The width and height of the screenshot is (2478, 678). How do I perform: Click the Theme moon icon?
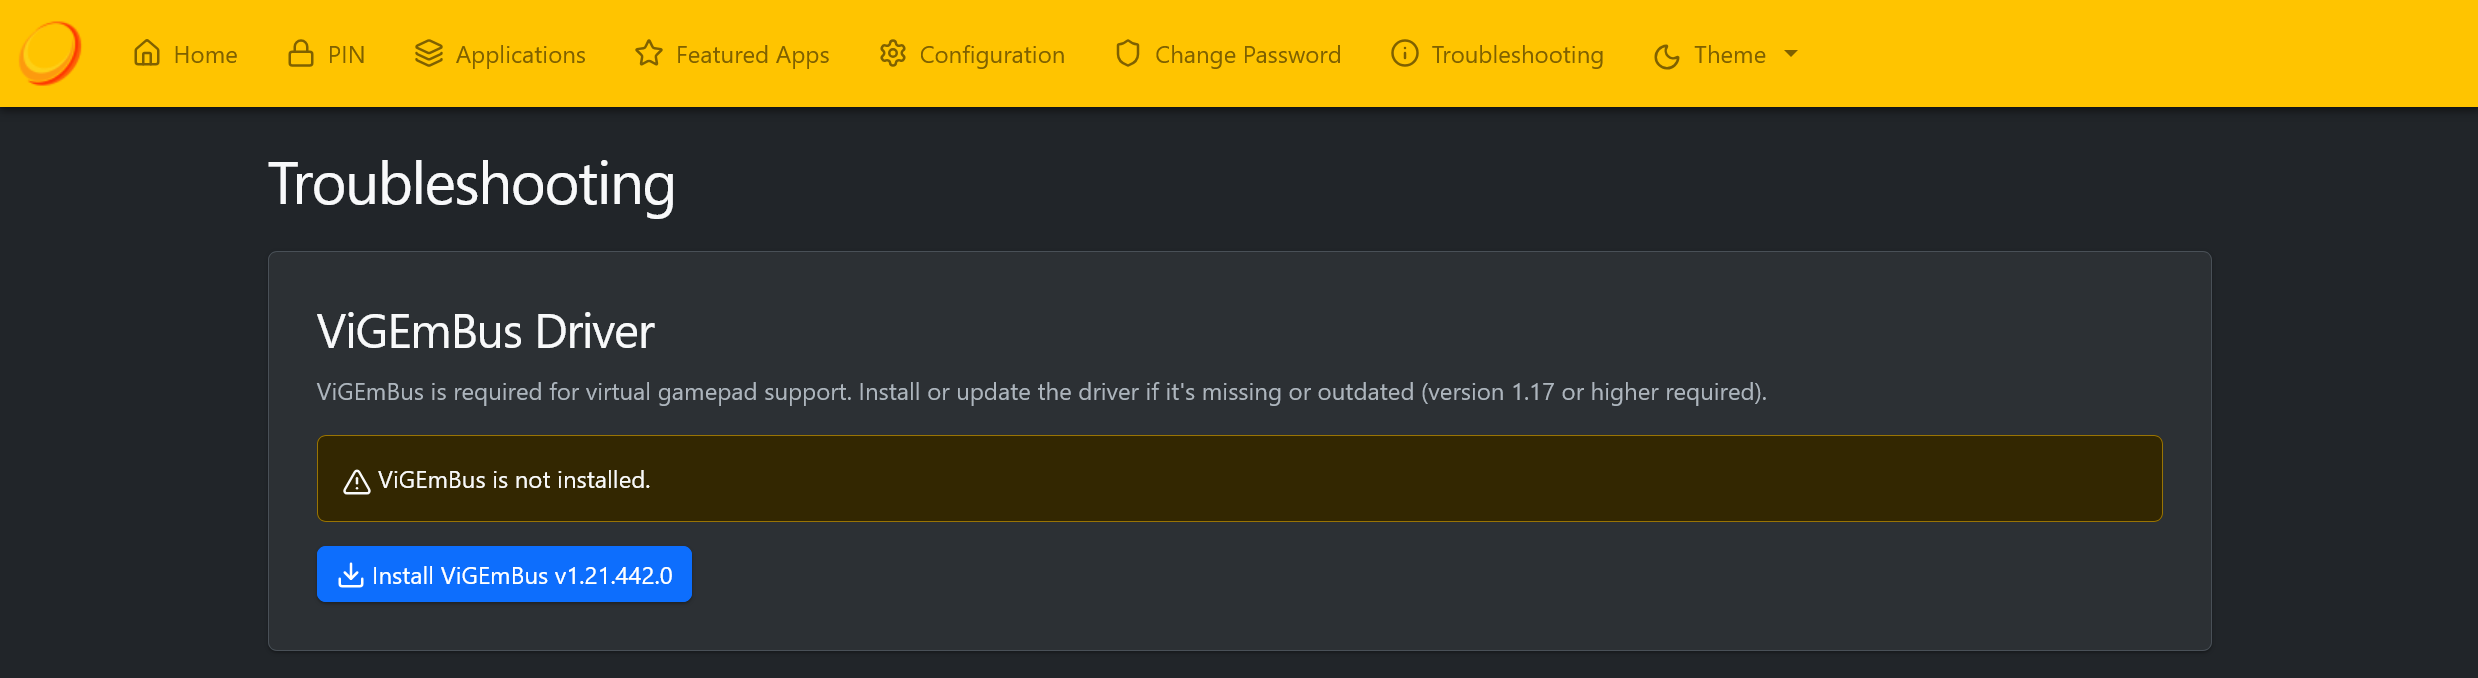click(1667, 56)
